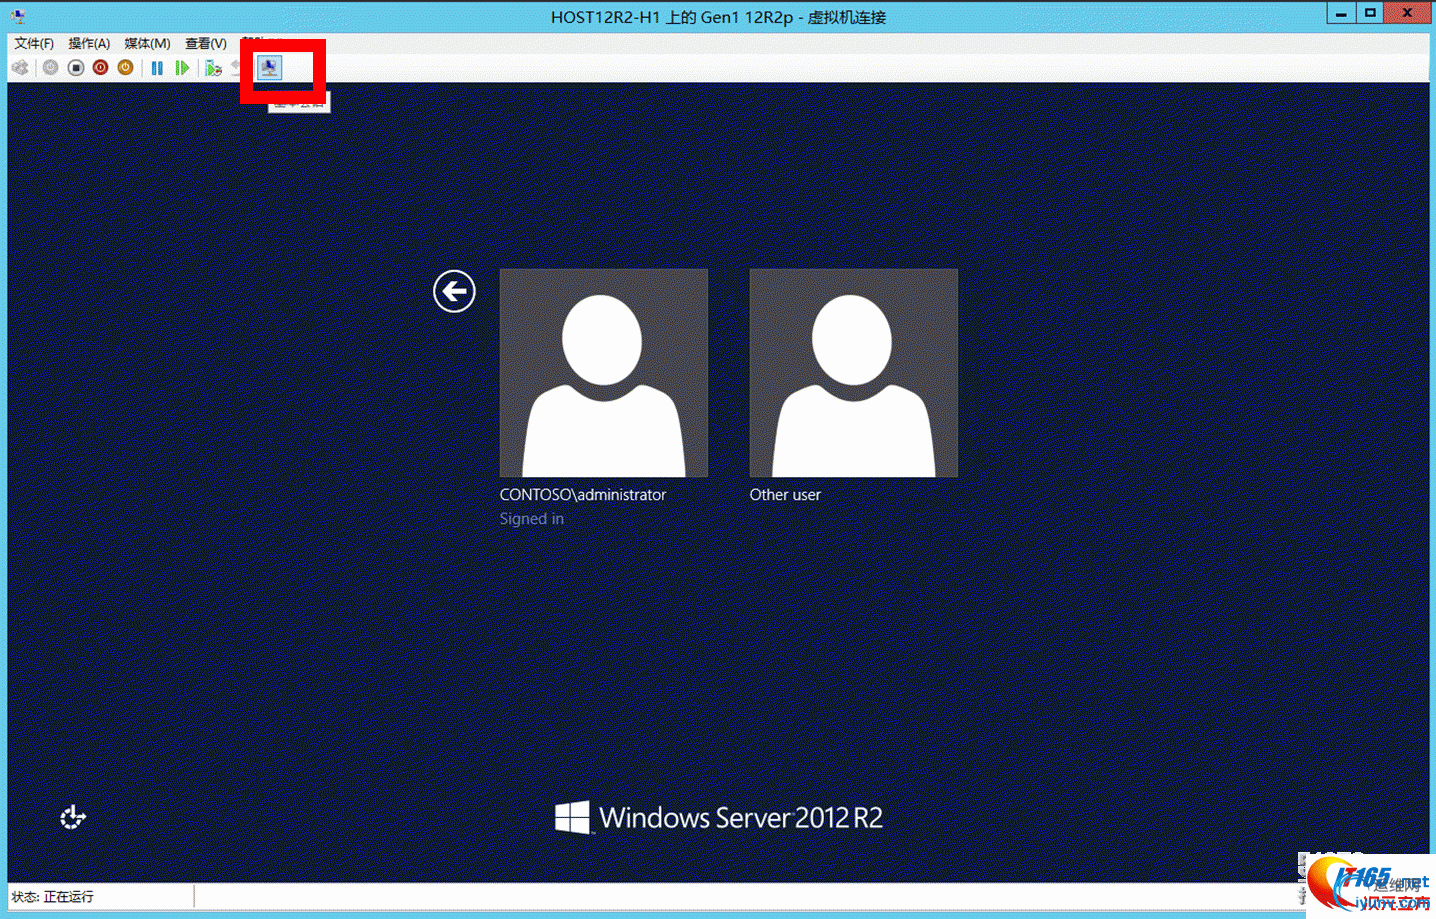The width and height of the screenshot is (1436, 919).
Task: Click the greyed-out Start VM toolbar icon
Action: pyautogui.click(x=50, y=68)
